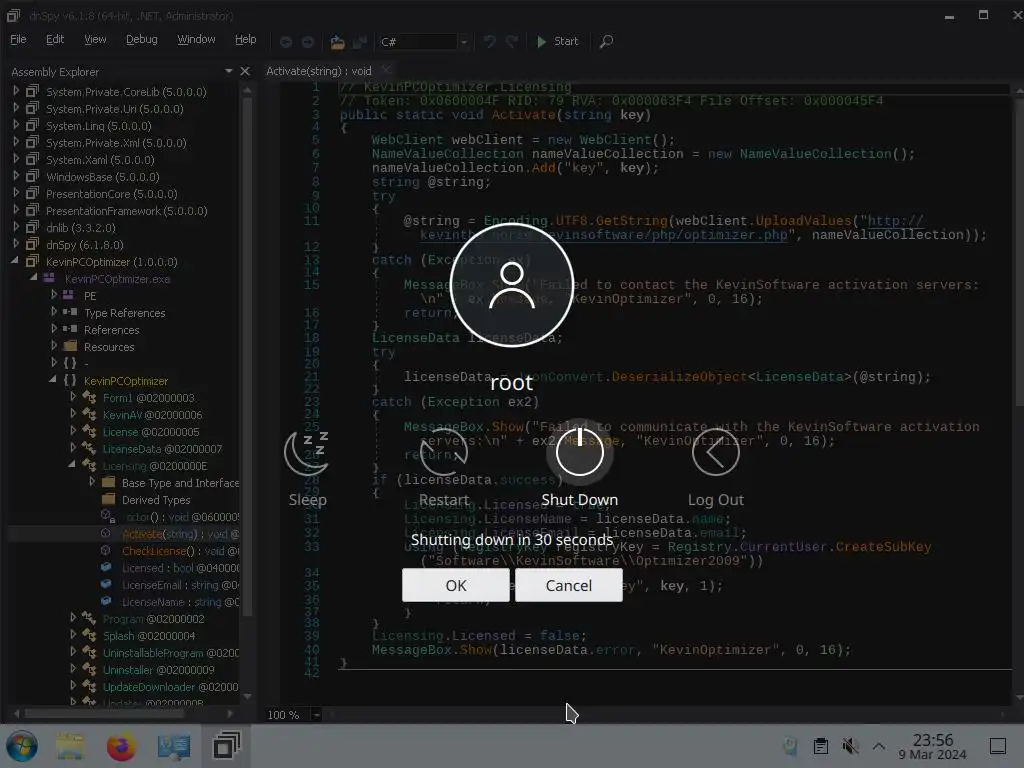This screenshot has height=768, width=1024.
Task: Open the Assembly Explorer panel options dropdown
Action: pyautogui.click(x=229, y=71)
